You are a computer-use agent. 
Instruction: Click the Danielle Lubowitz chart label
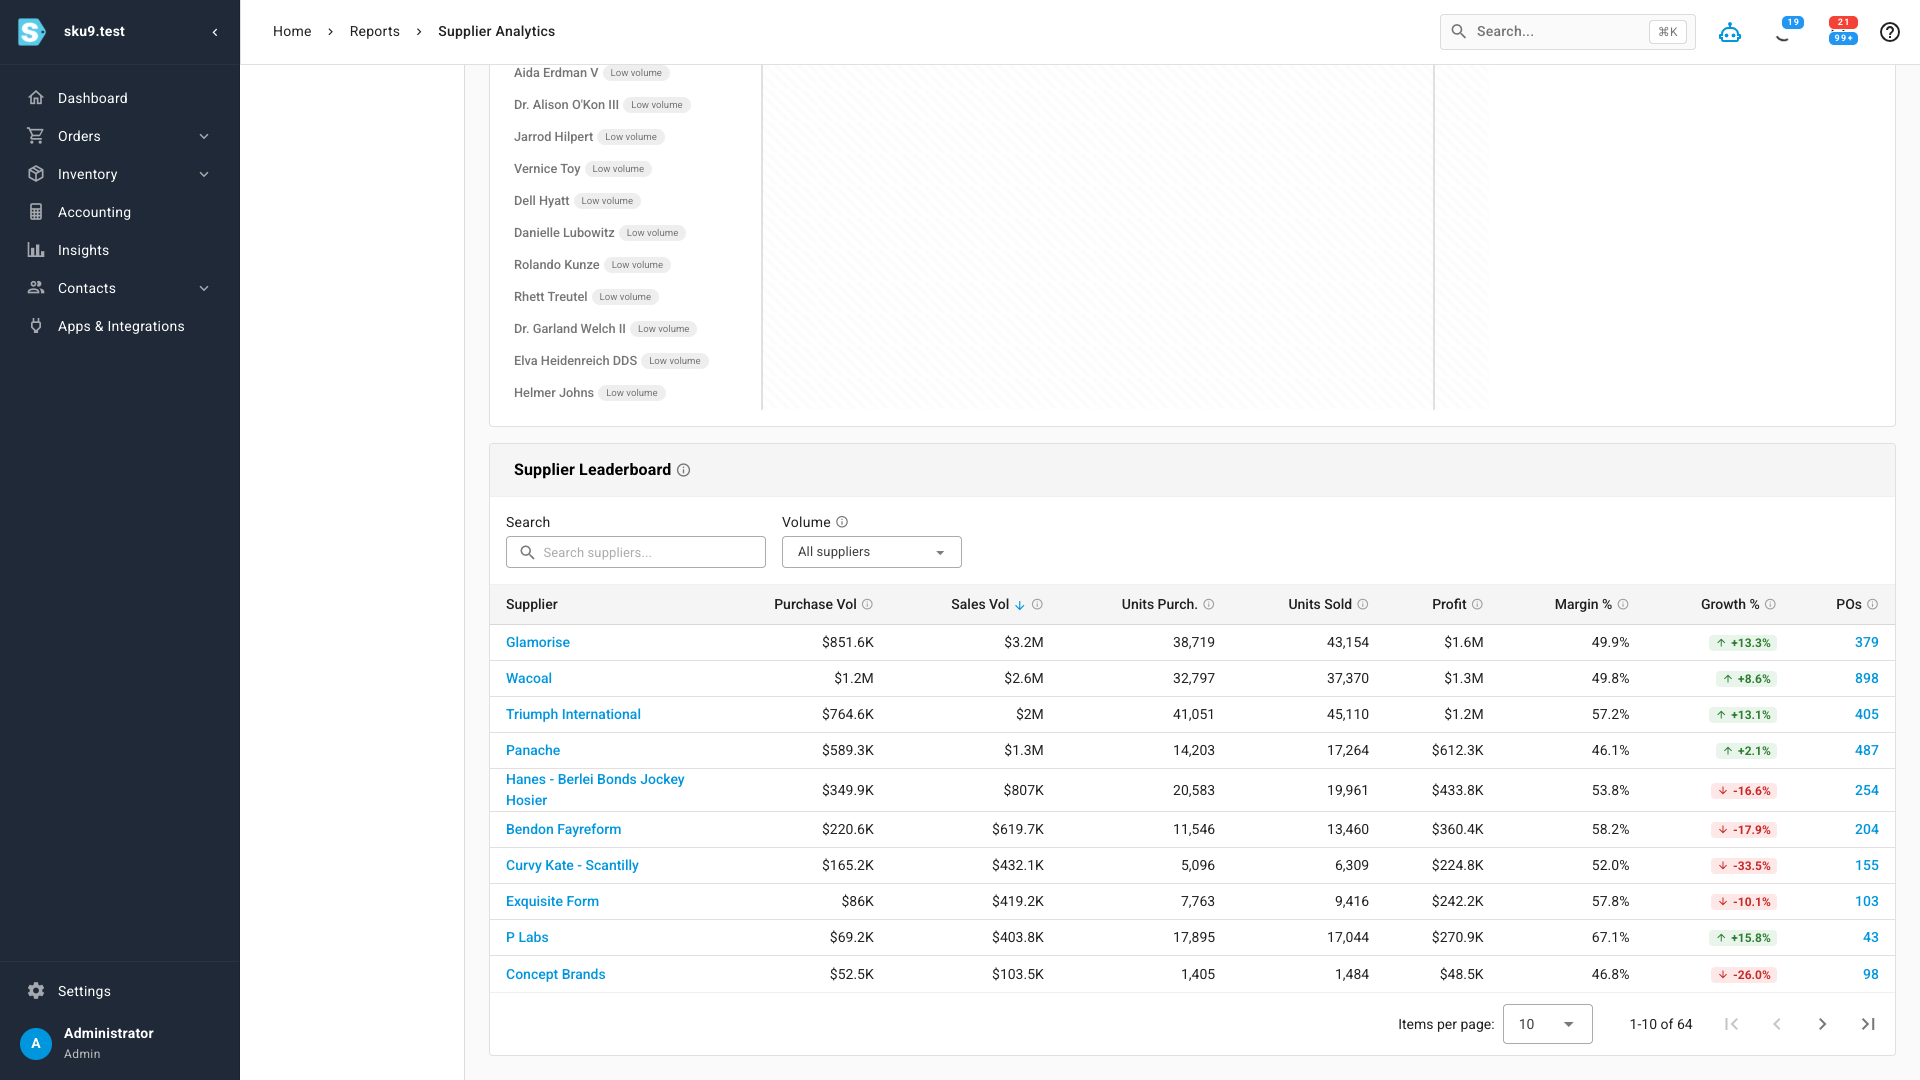click(564, 233)
